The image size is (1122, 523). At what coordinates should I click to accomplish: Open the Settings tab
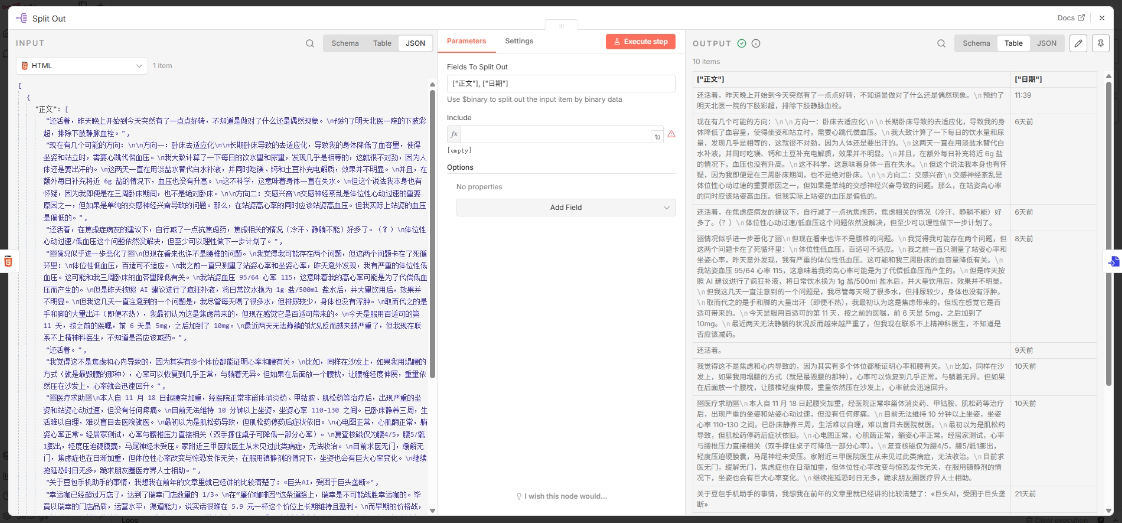coord(519,41)
